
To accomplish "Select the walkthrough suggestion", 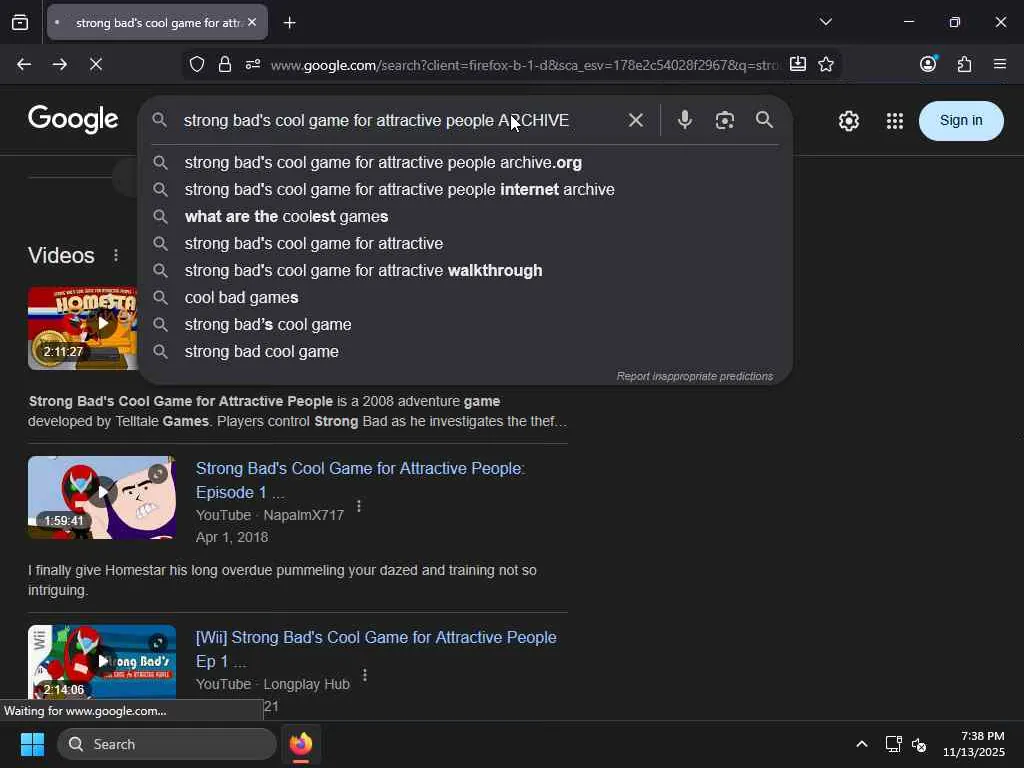I will 465,270.
